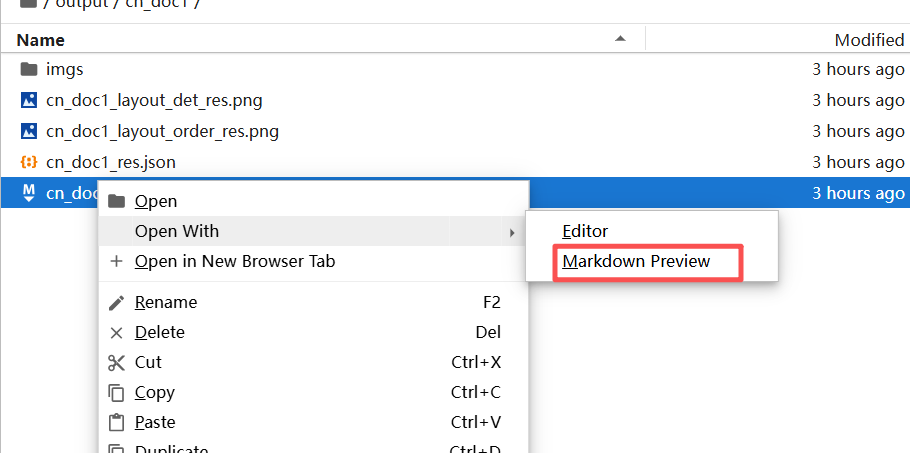Sort files by Name column header
910x453 pixels.
41,40
